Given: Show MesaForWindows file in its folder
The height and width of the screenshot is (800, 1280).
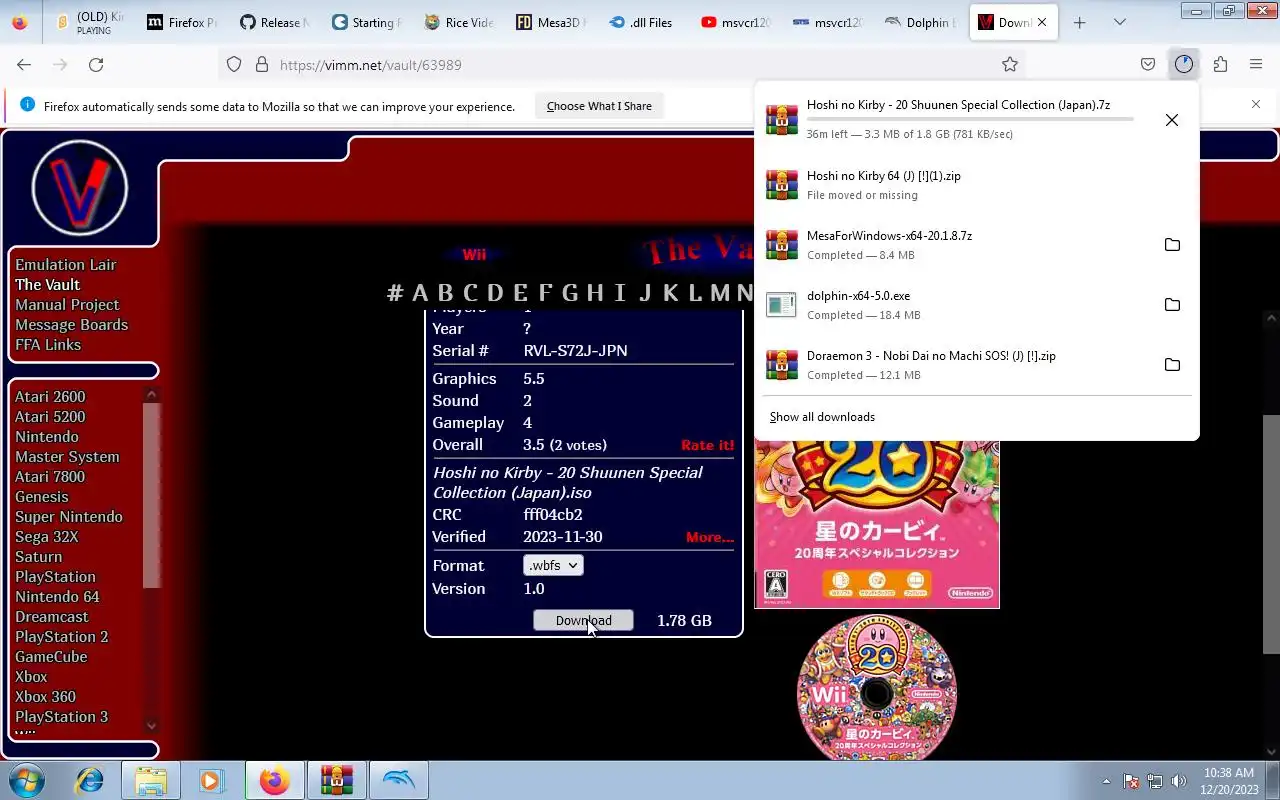Looking at the screenshot, I should (1172, 245).
